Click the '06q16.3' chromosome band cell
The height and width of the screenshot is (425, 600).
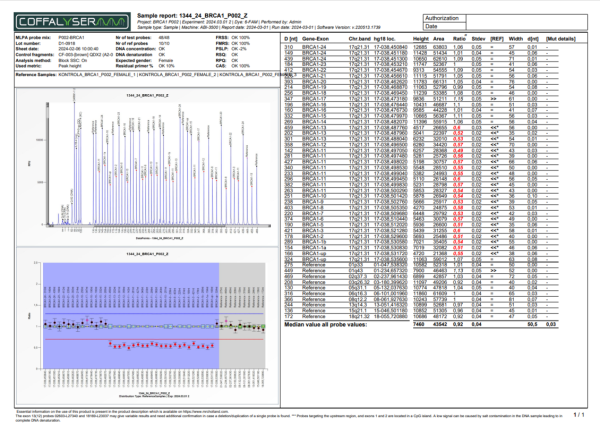tap(358, 293)
